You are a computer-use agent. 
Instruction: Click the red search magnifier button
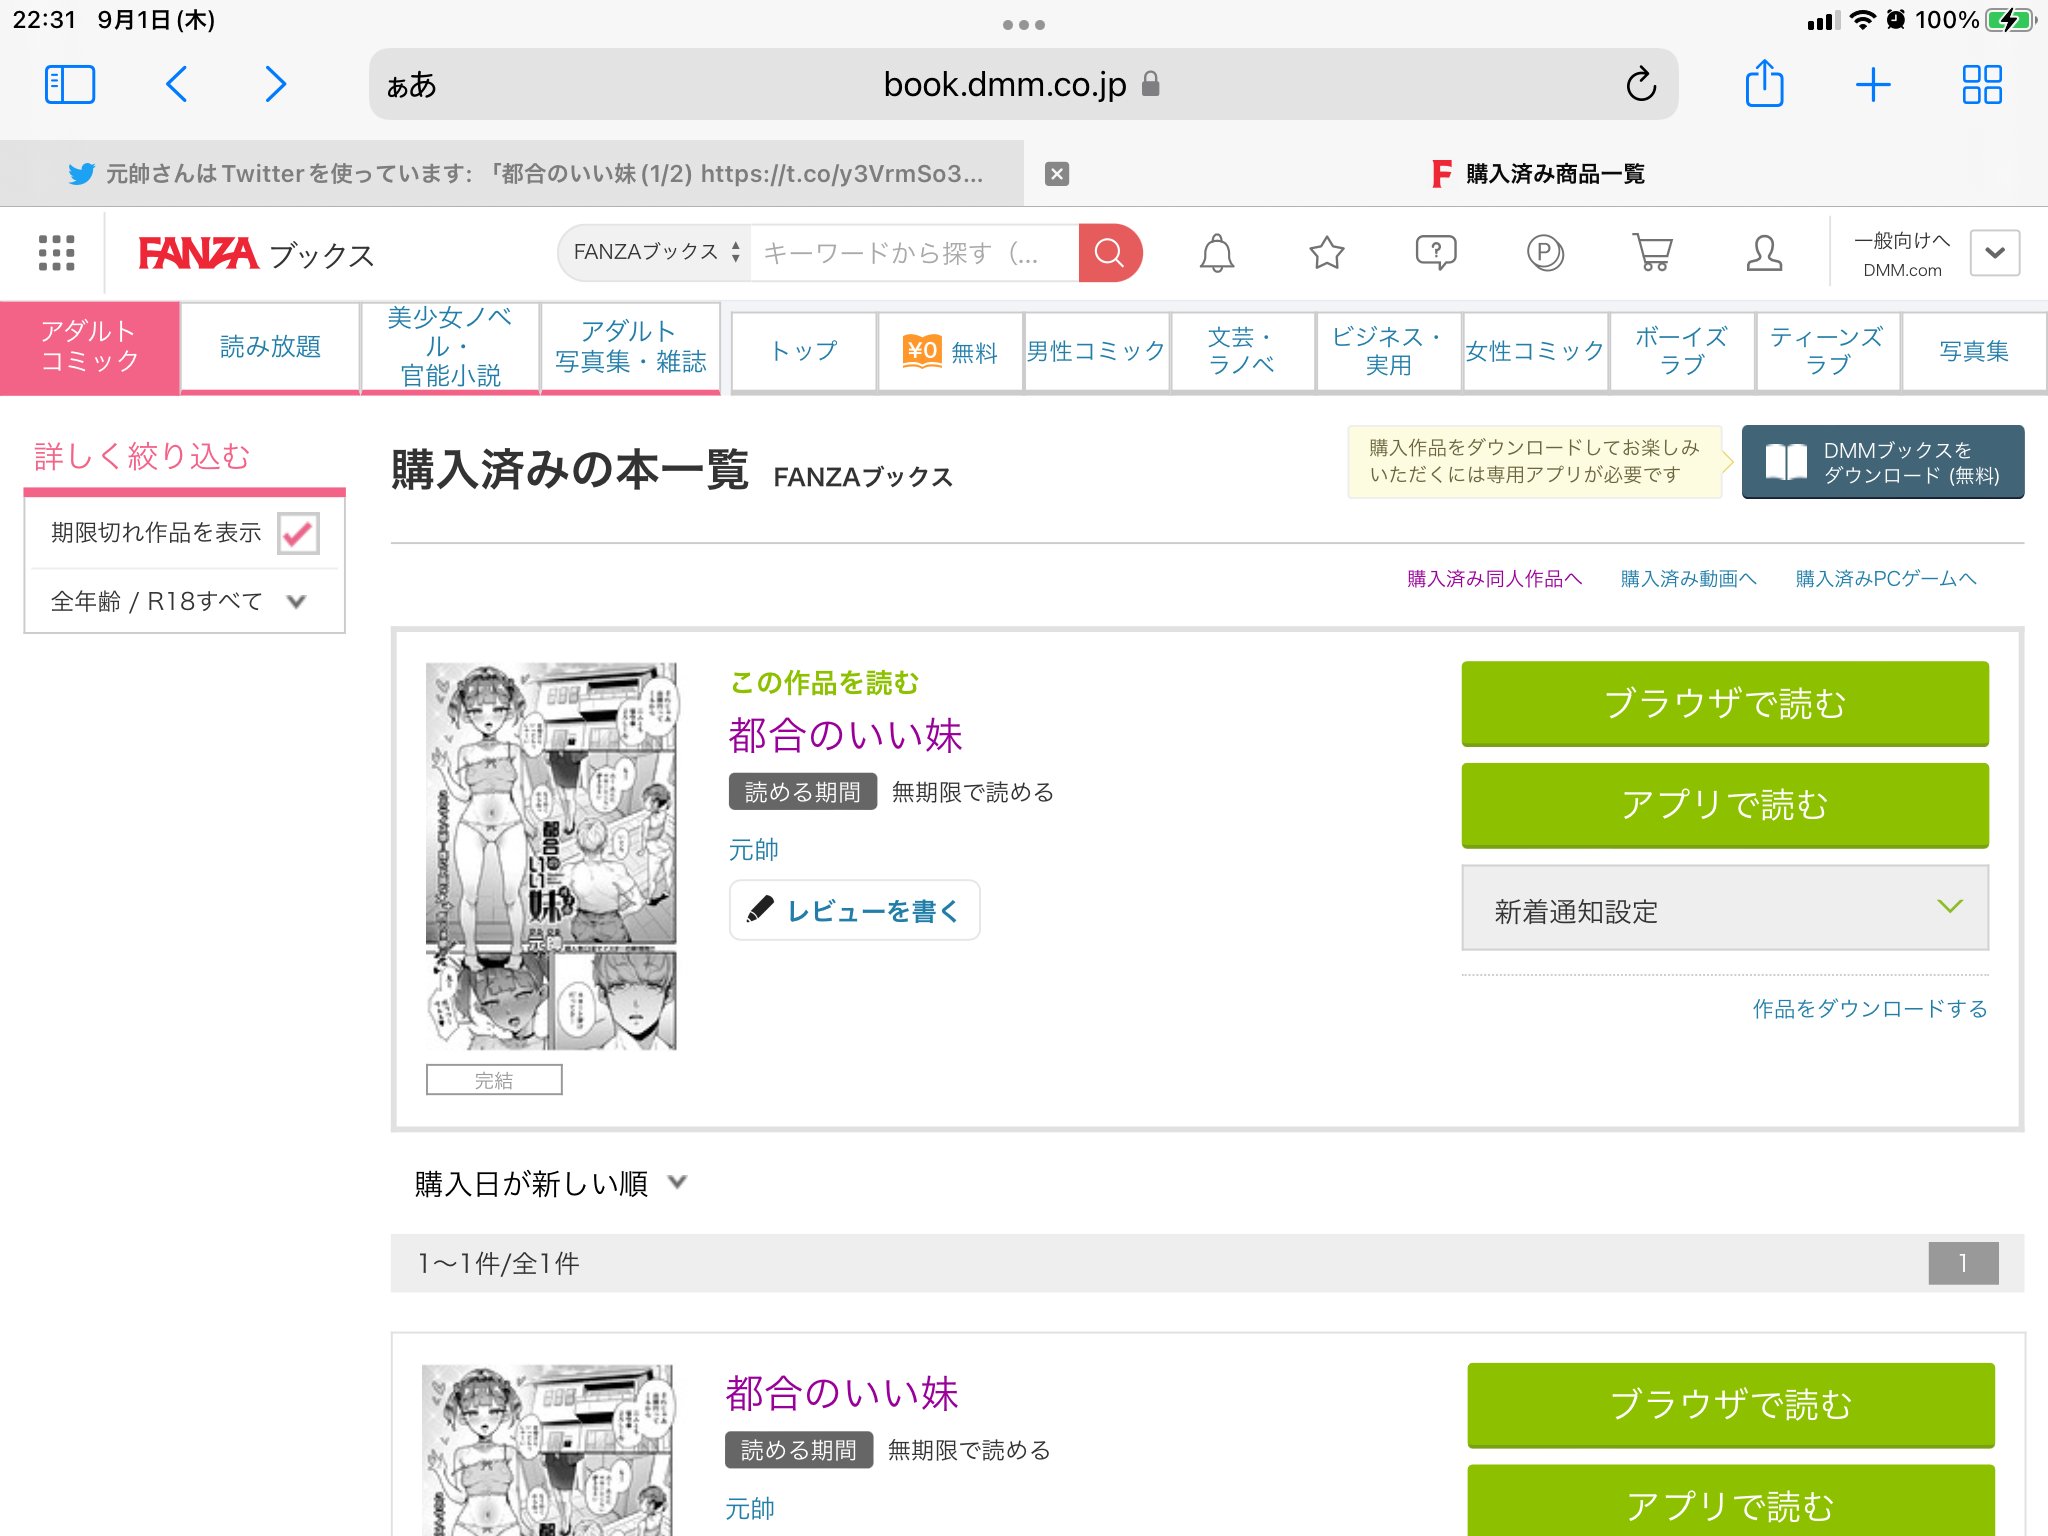click(x=1109, y=252)
